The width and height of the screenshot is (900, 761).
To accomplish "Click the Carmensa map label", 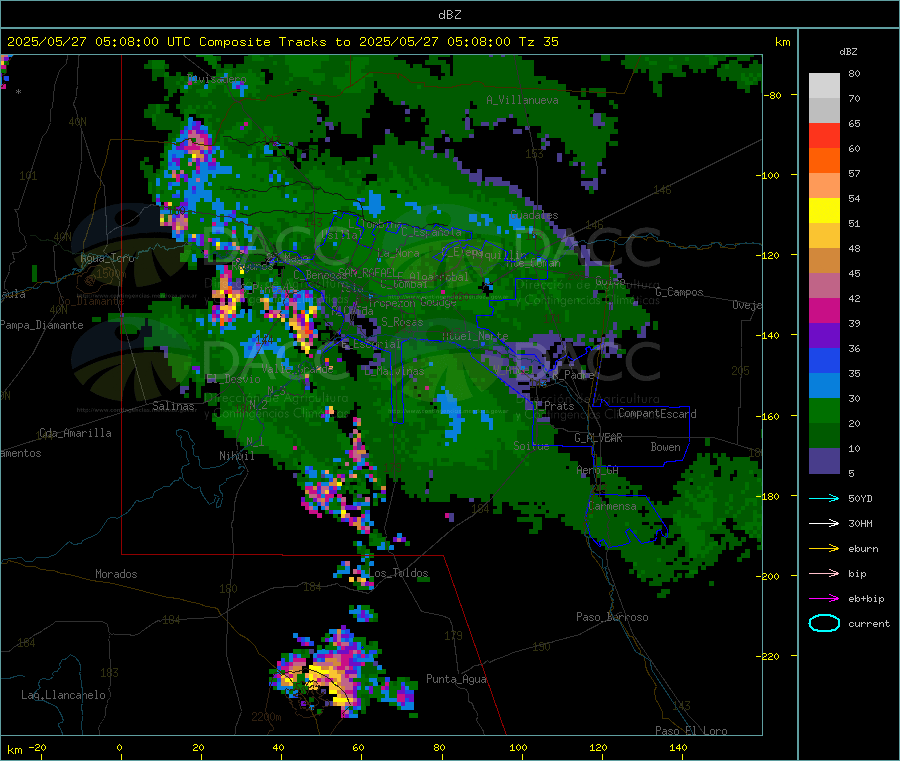I will 612,506.
